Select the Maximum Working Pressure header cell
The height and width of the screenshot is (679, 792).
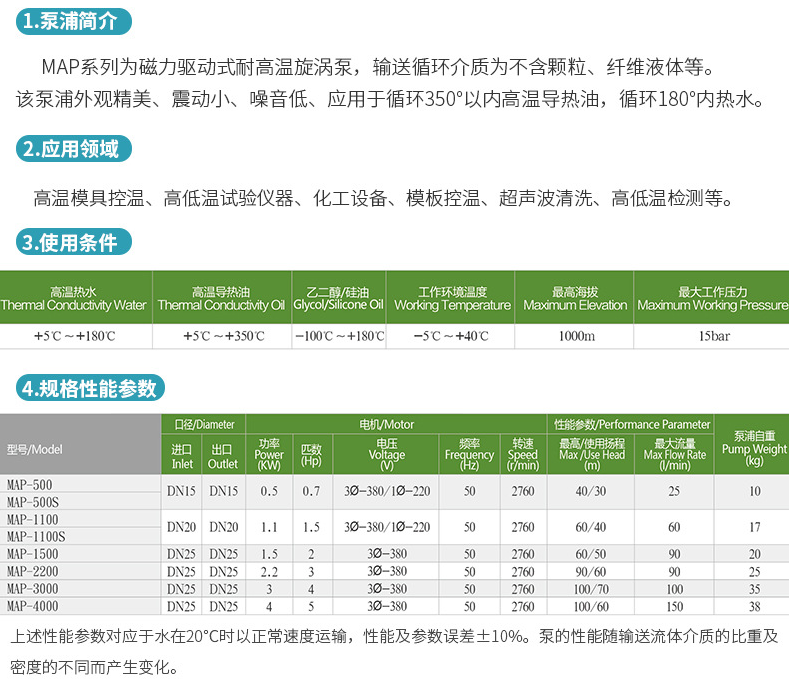point(712,298)
